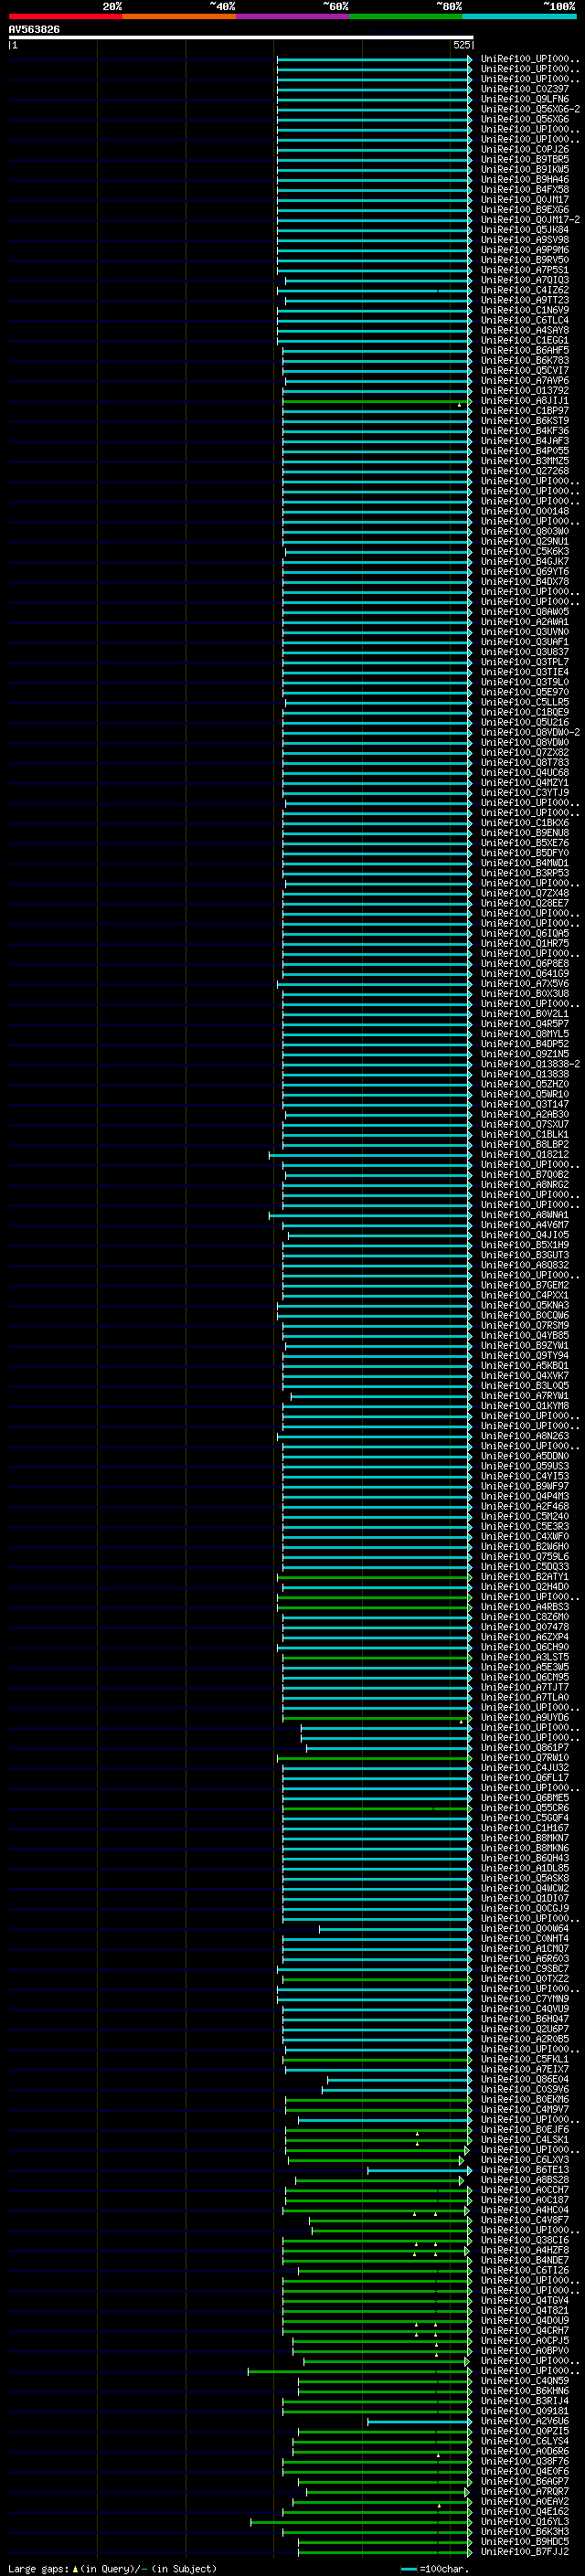Click the red ~20% identity legend segment
Screen dimensions: 585x2576
[x=65, y=17]
